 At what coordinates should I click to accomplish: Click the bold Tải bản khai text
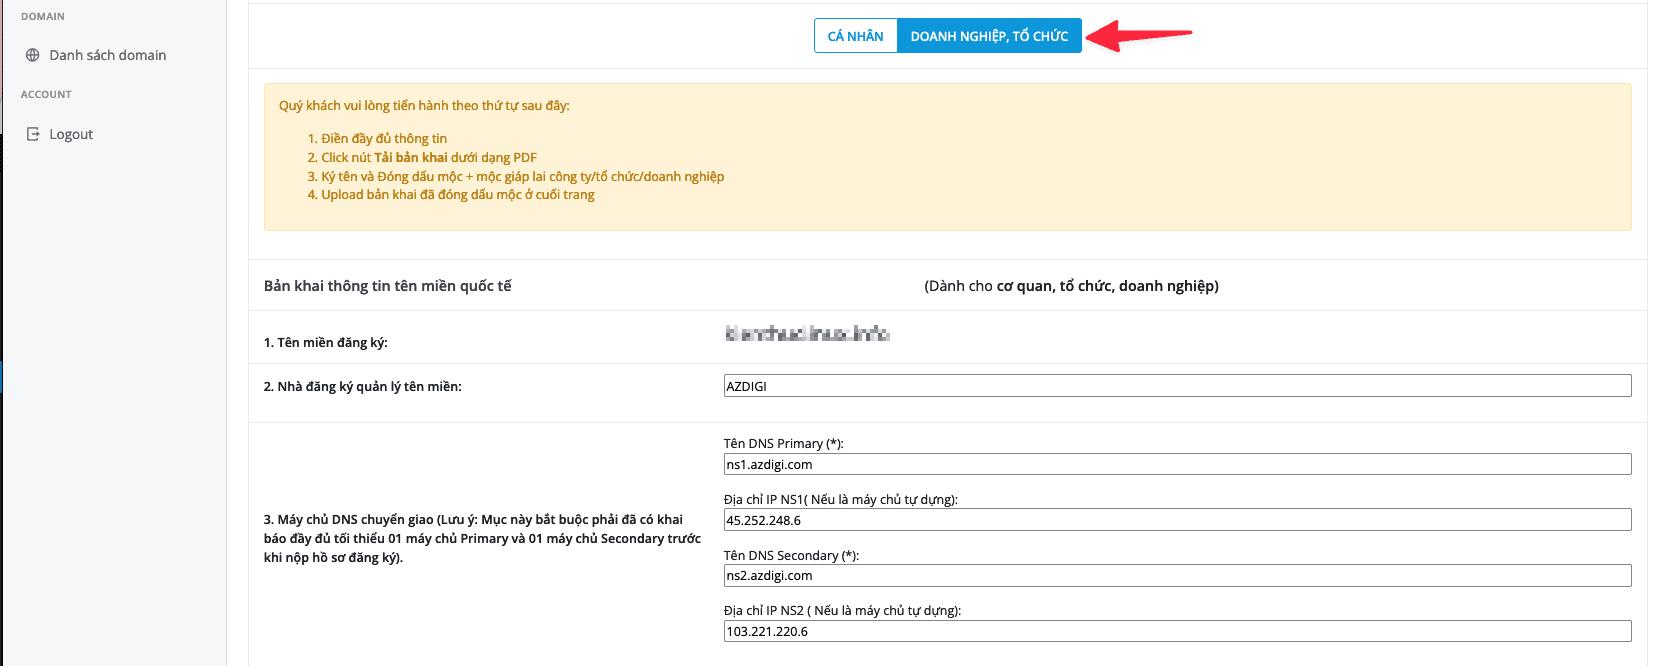point(410,157)
